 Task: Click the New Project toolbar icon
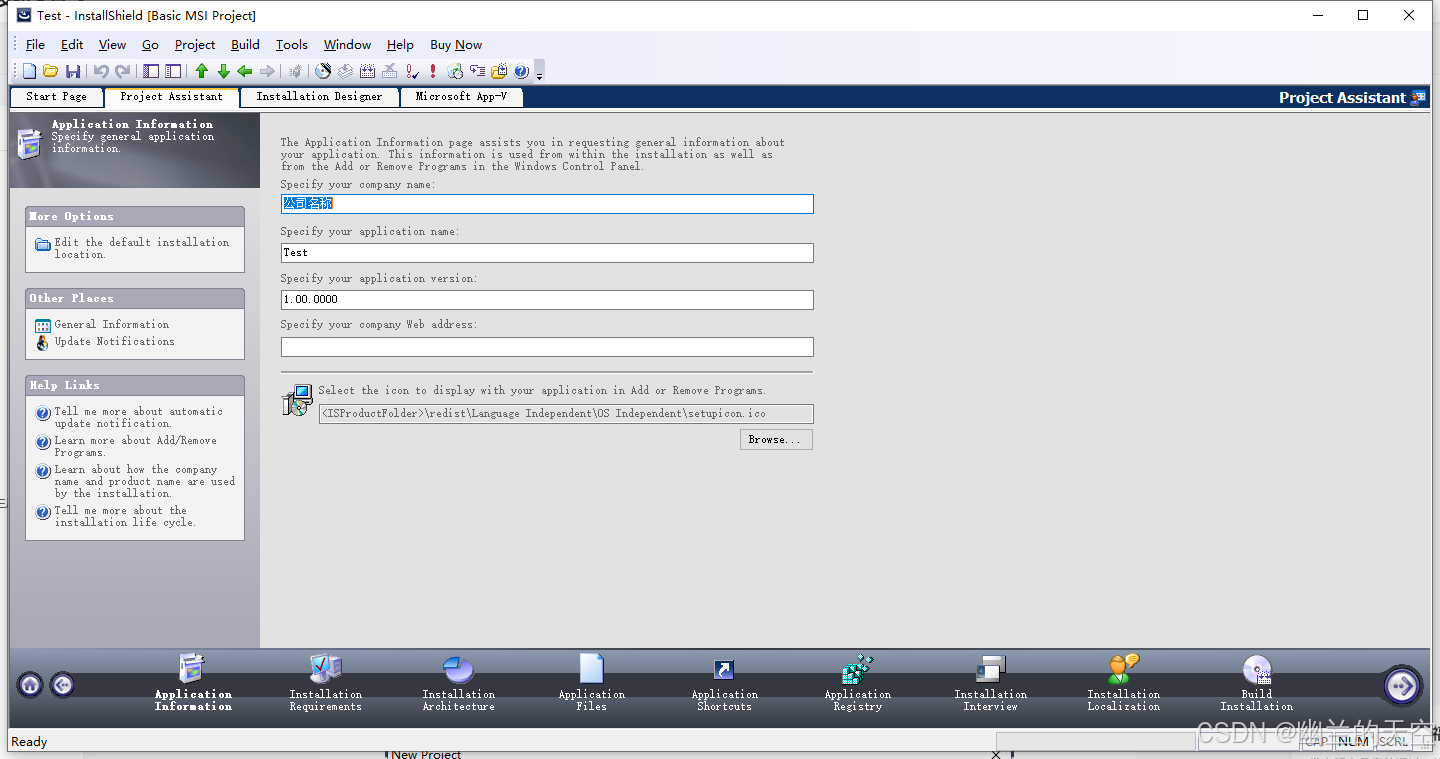point(29,71)
